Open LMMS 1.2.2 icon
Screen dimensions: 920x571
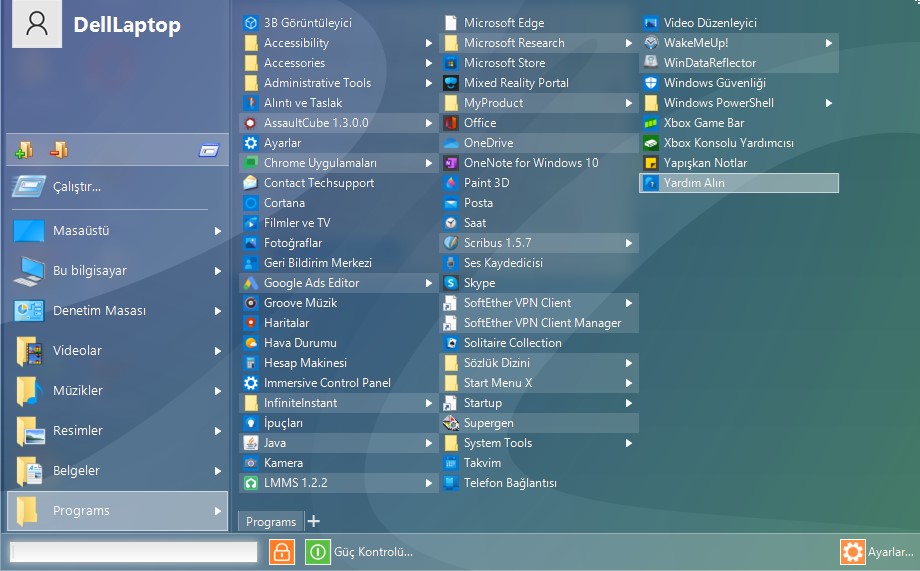pos(251,483)
